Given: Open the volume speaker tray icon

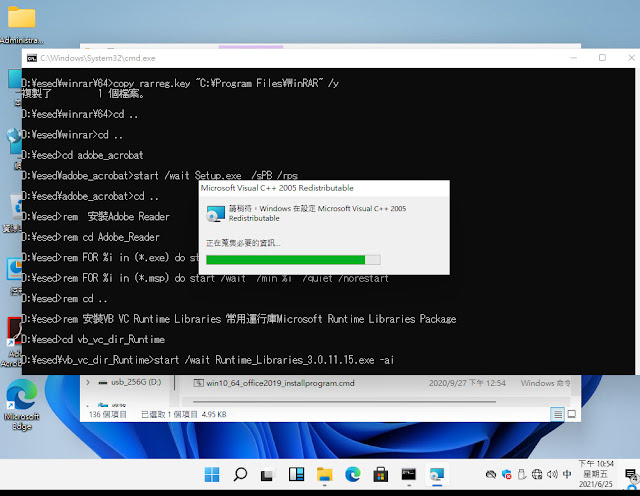Looking at the screenshot, I should pyautogui.click(x=552, y=474).
